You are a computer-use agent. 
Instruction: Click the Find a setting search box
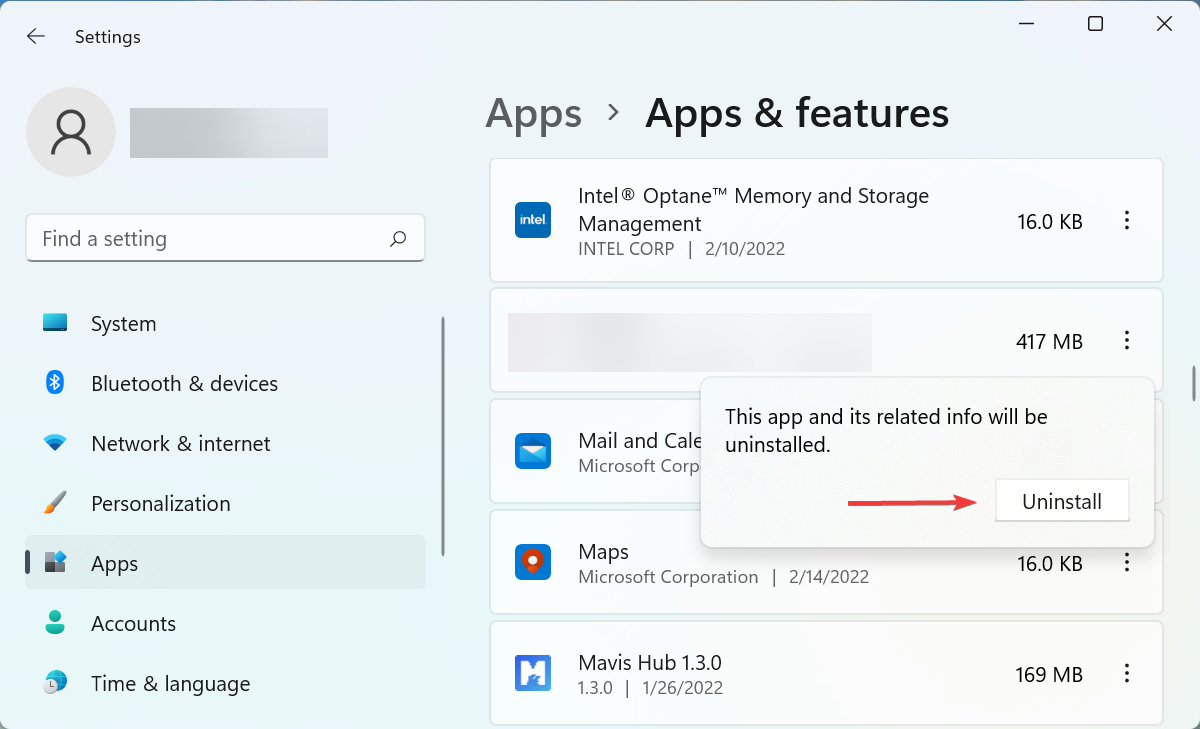coord(225,238)
